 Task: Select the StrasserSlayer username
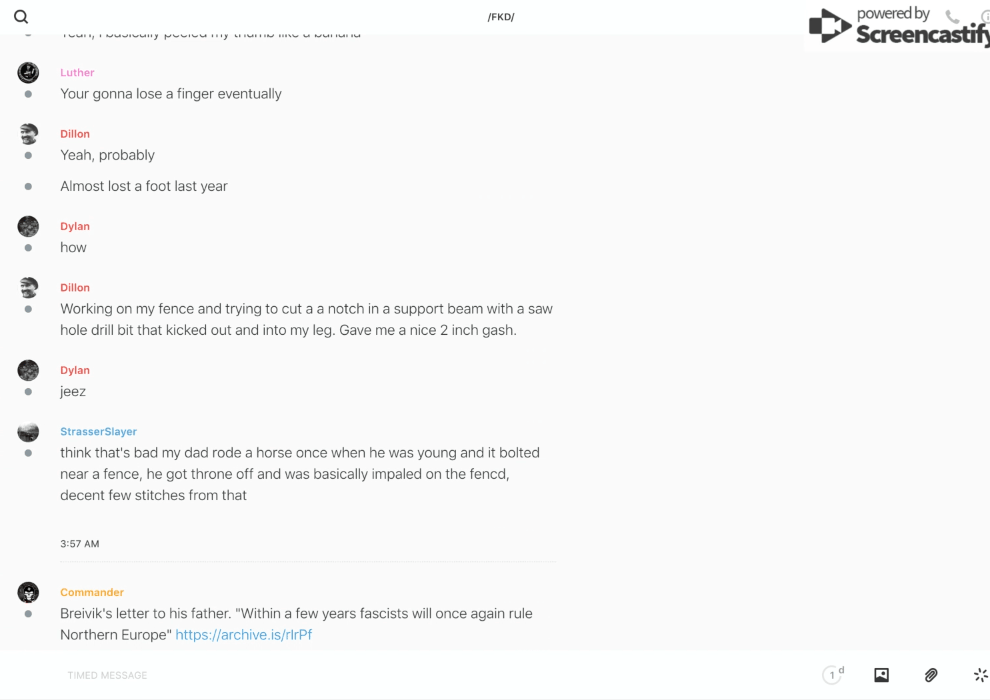click(x=98, y=431)
